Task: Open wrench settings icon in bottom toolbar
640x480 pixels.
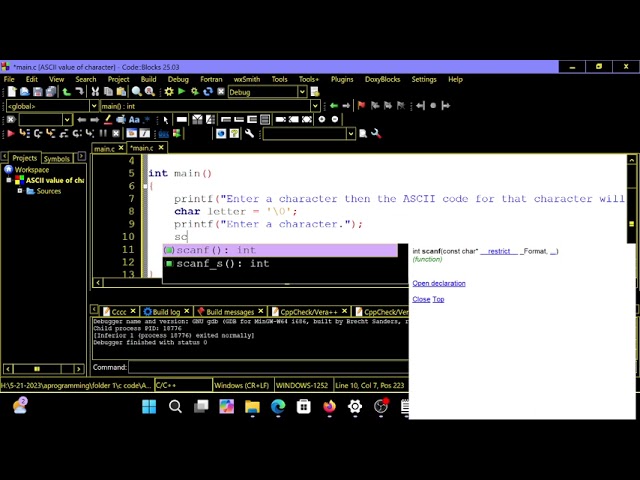Action: pos(249,133)
